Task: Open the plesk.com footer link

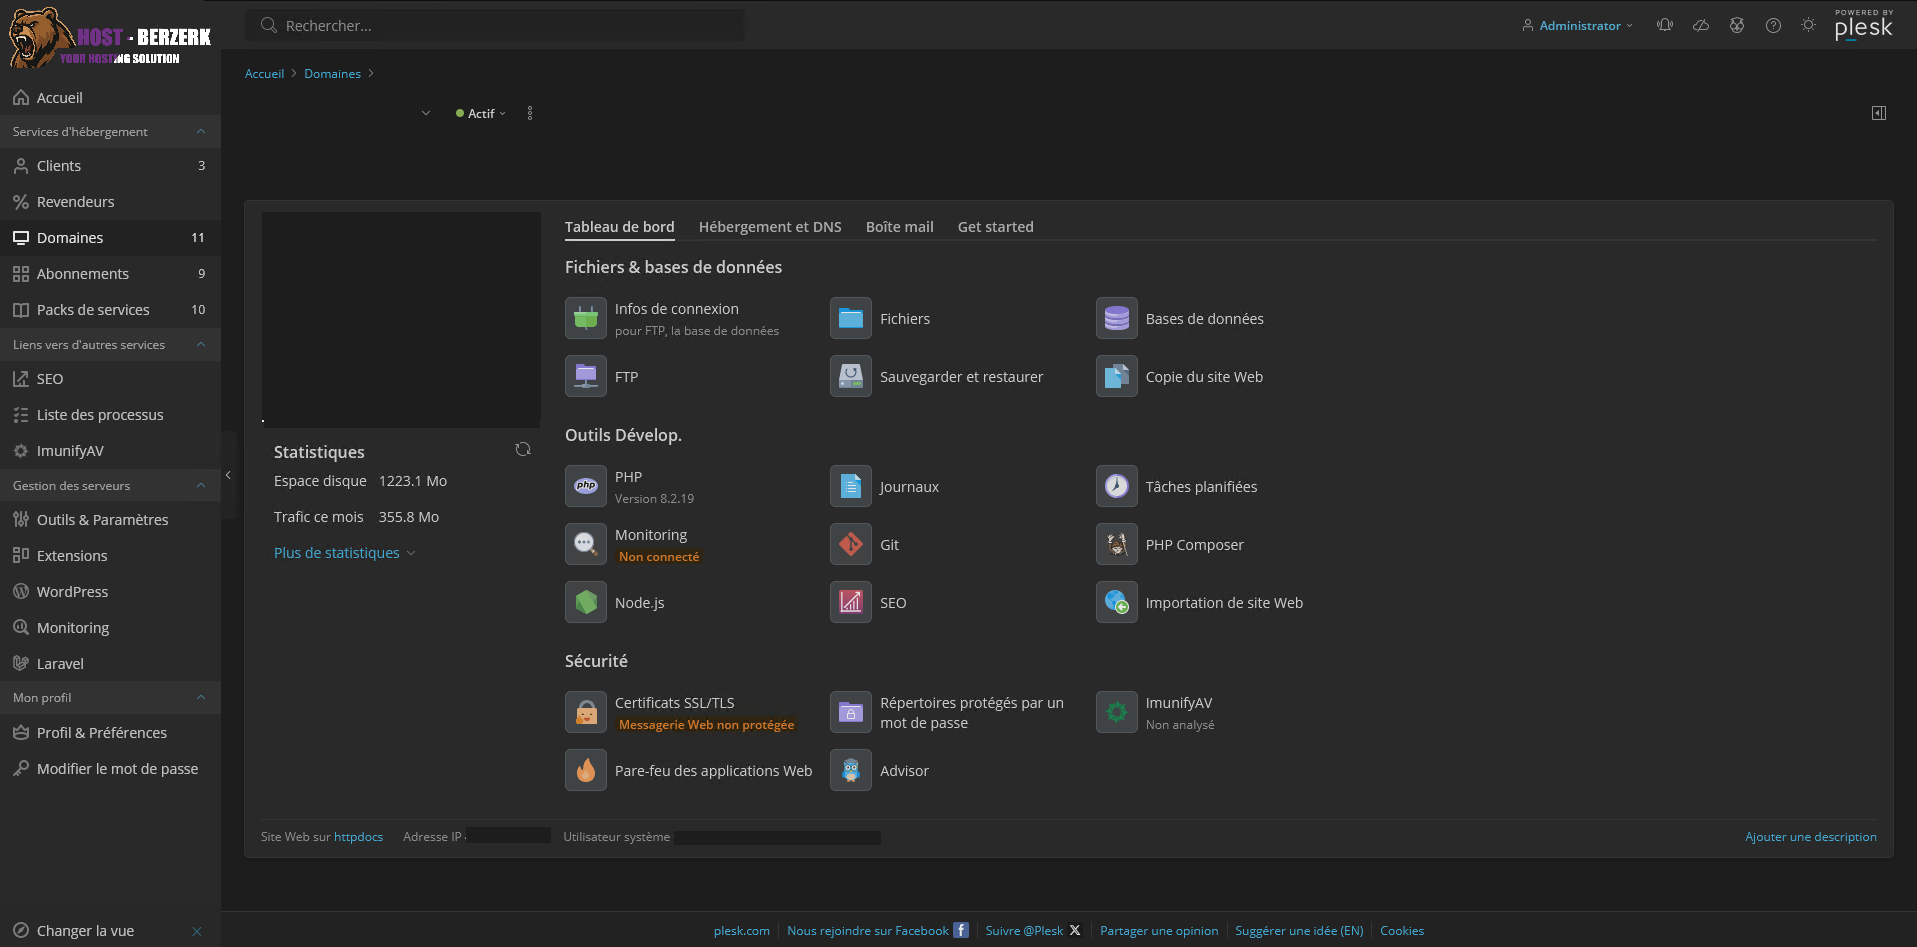Action: [742, 931]
